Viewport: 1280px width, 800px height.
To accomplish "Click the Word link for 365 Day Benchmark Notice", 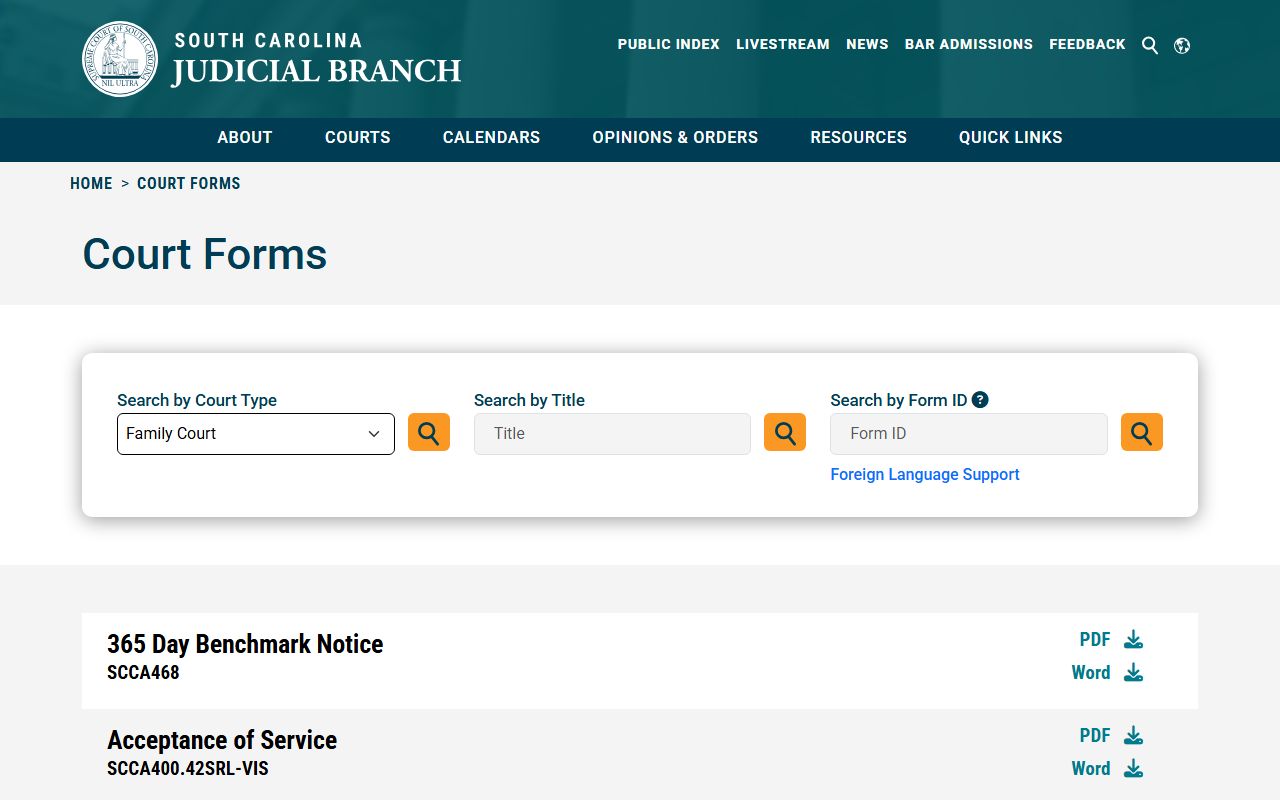I will click(x=1091, y=672).
